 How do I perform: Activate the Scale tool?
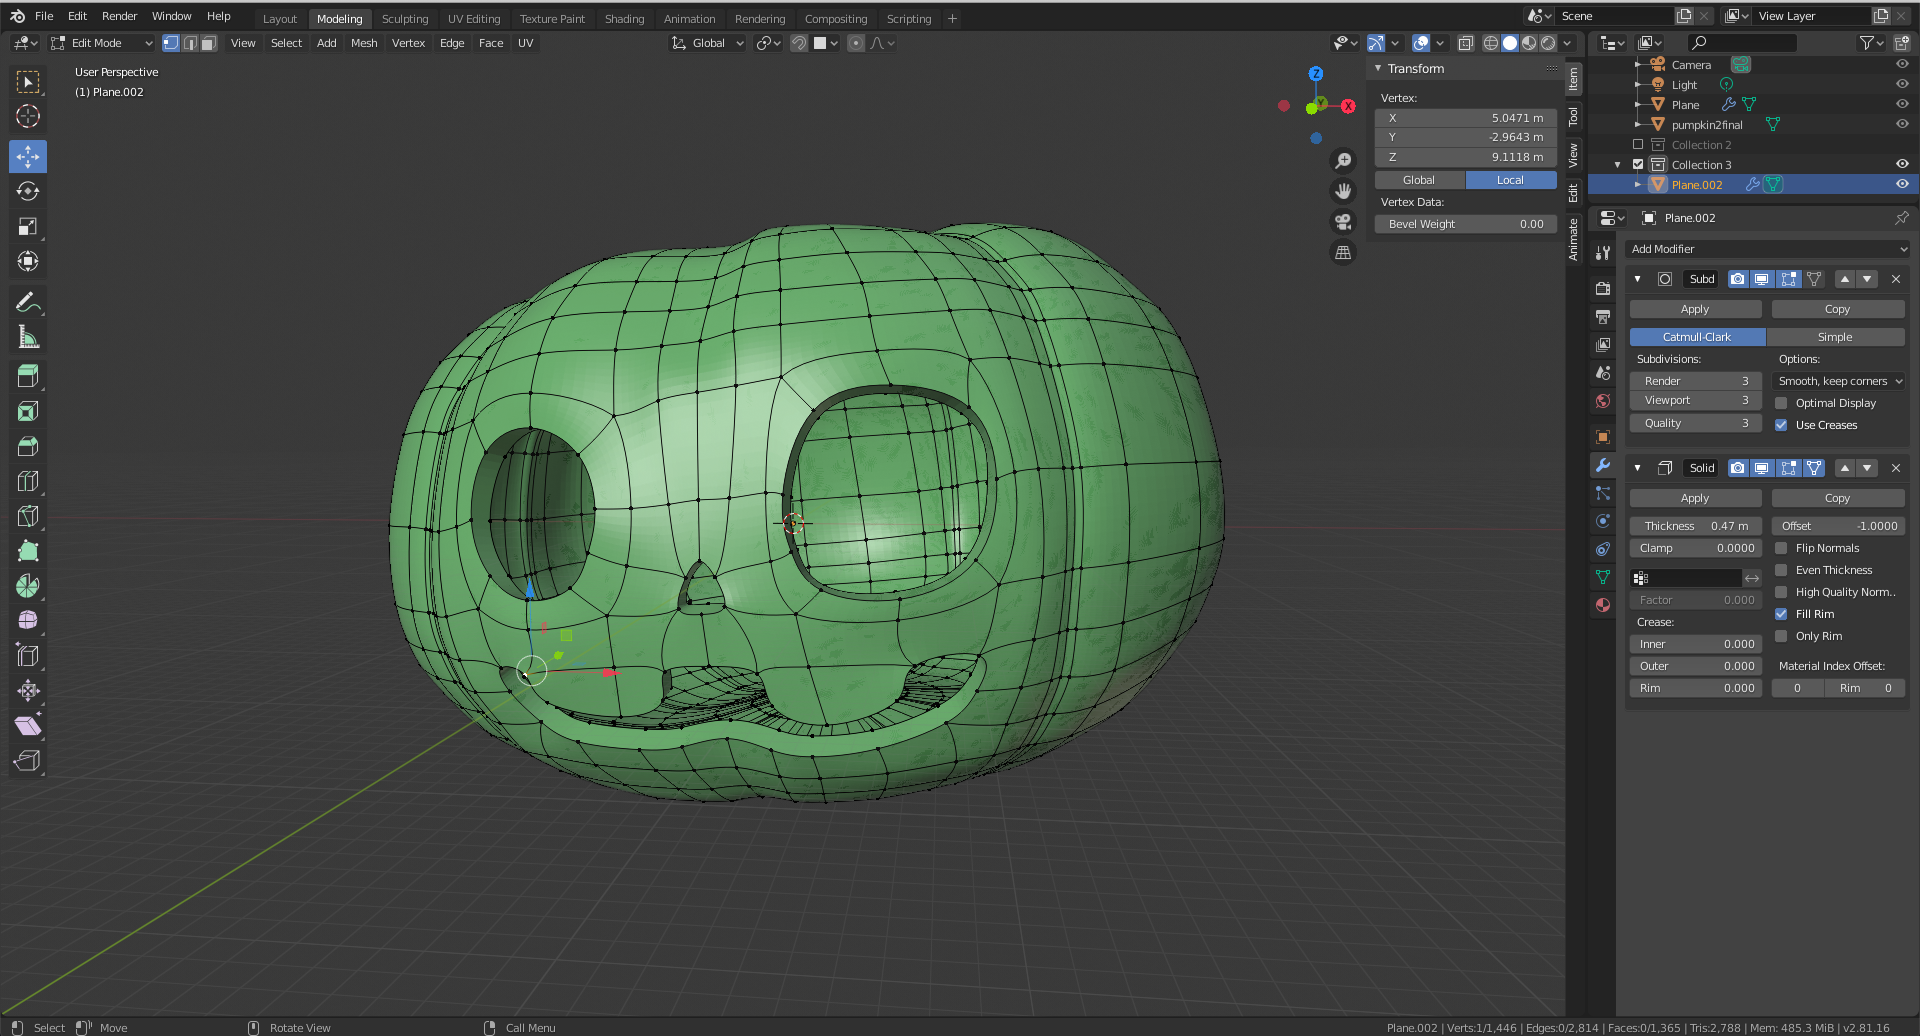click(x=28, y=226)
